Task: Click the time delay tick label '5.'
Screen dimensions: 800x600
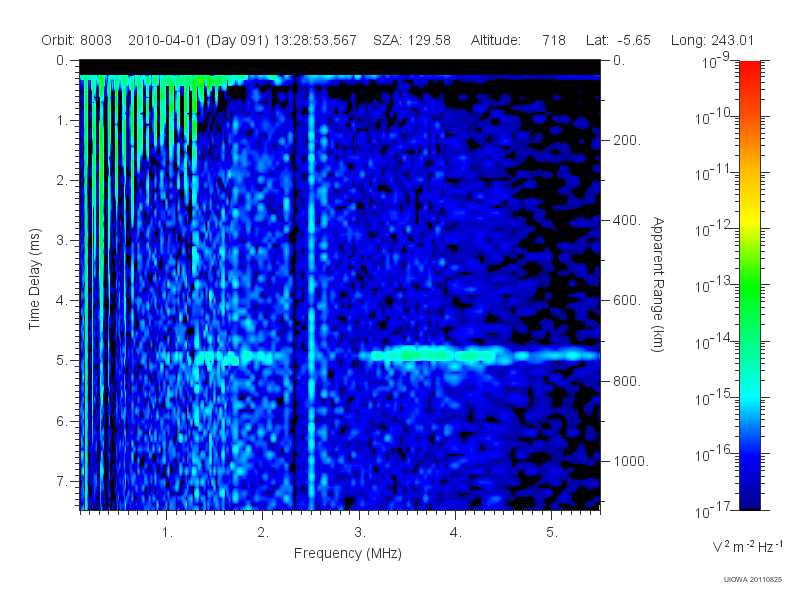Action: click(x=62, y=360)
